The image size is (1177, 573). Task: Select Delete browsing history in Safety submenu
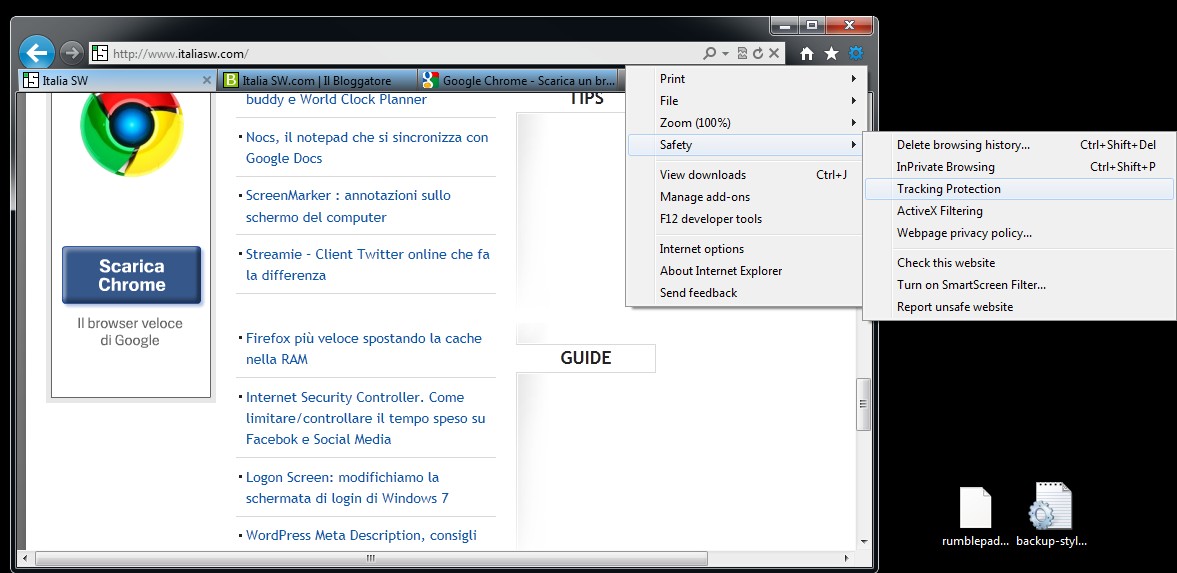[x=1019, y=145]
